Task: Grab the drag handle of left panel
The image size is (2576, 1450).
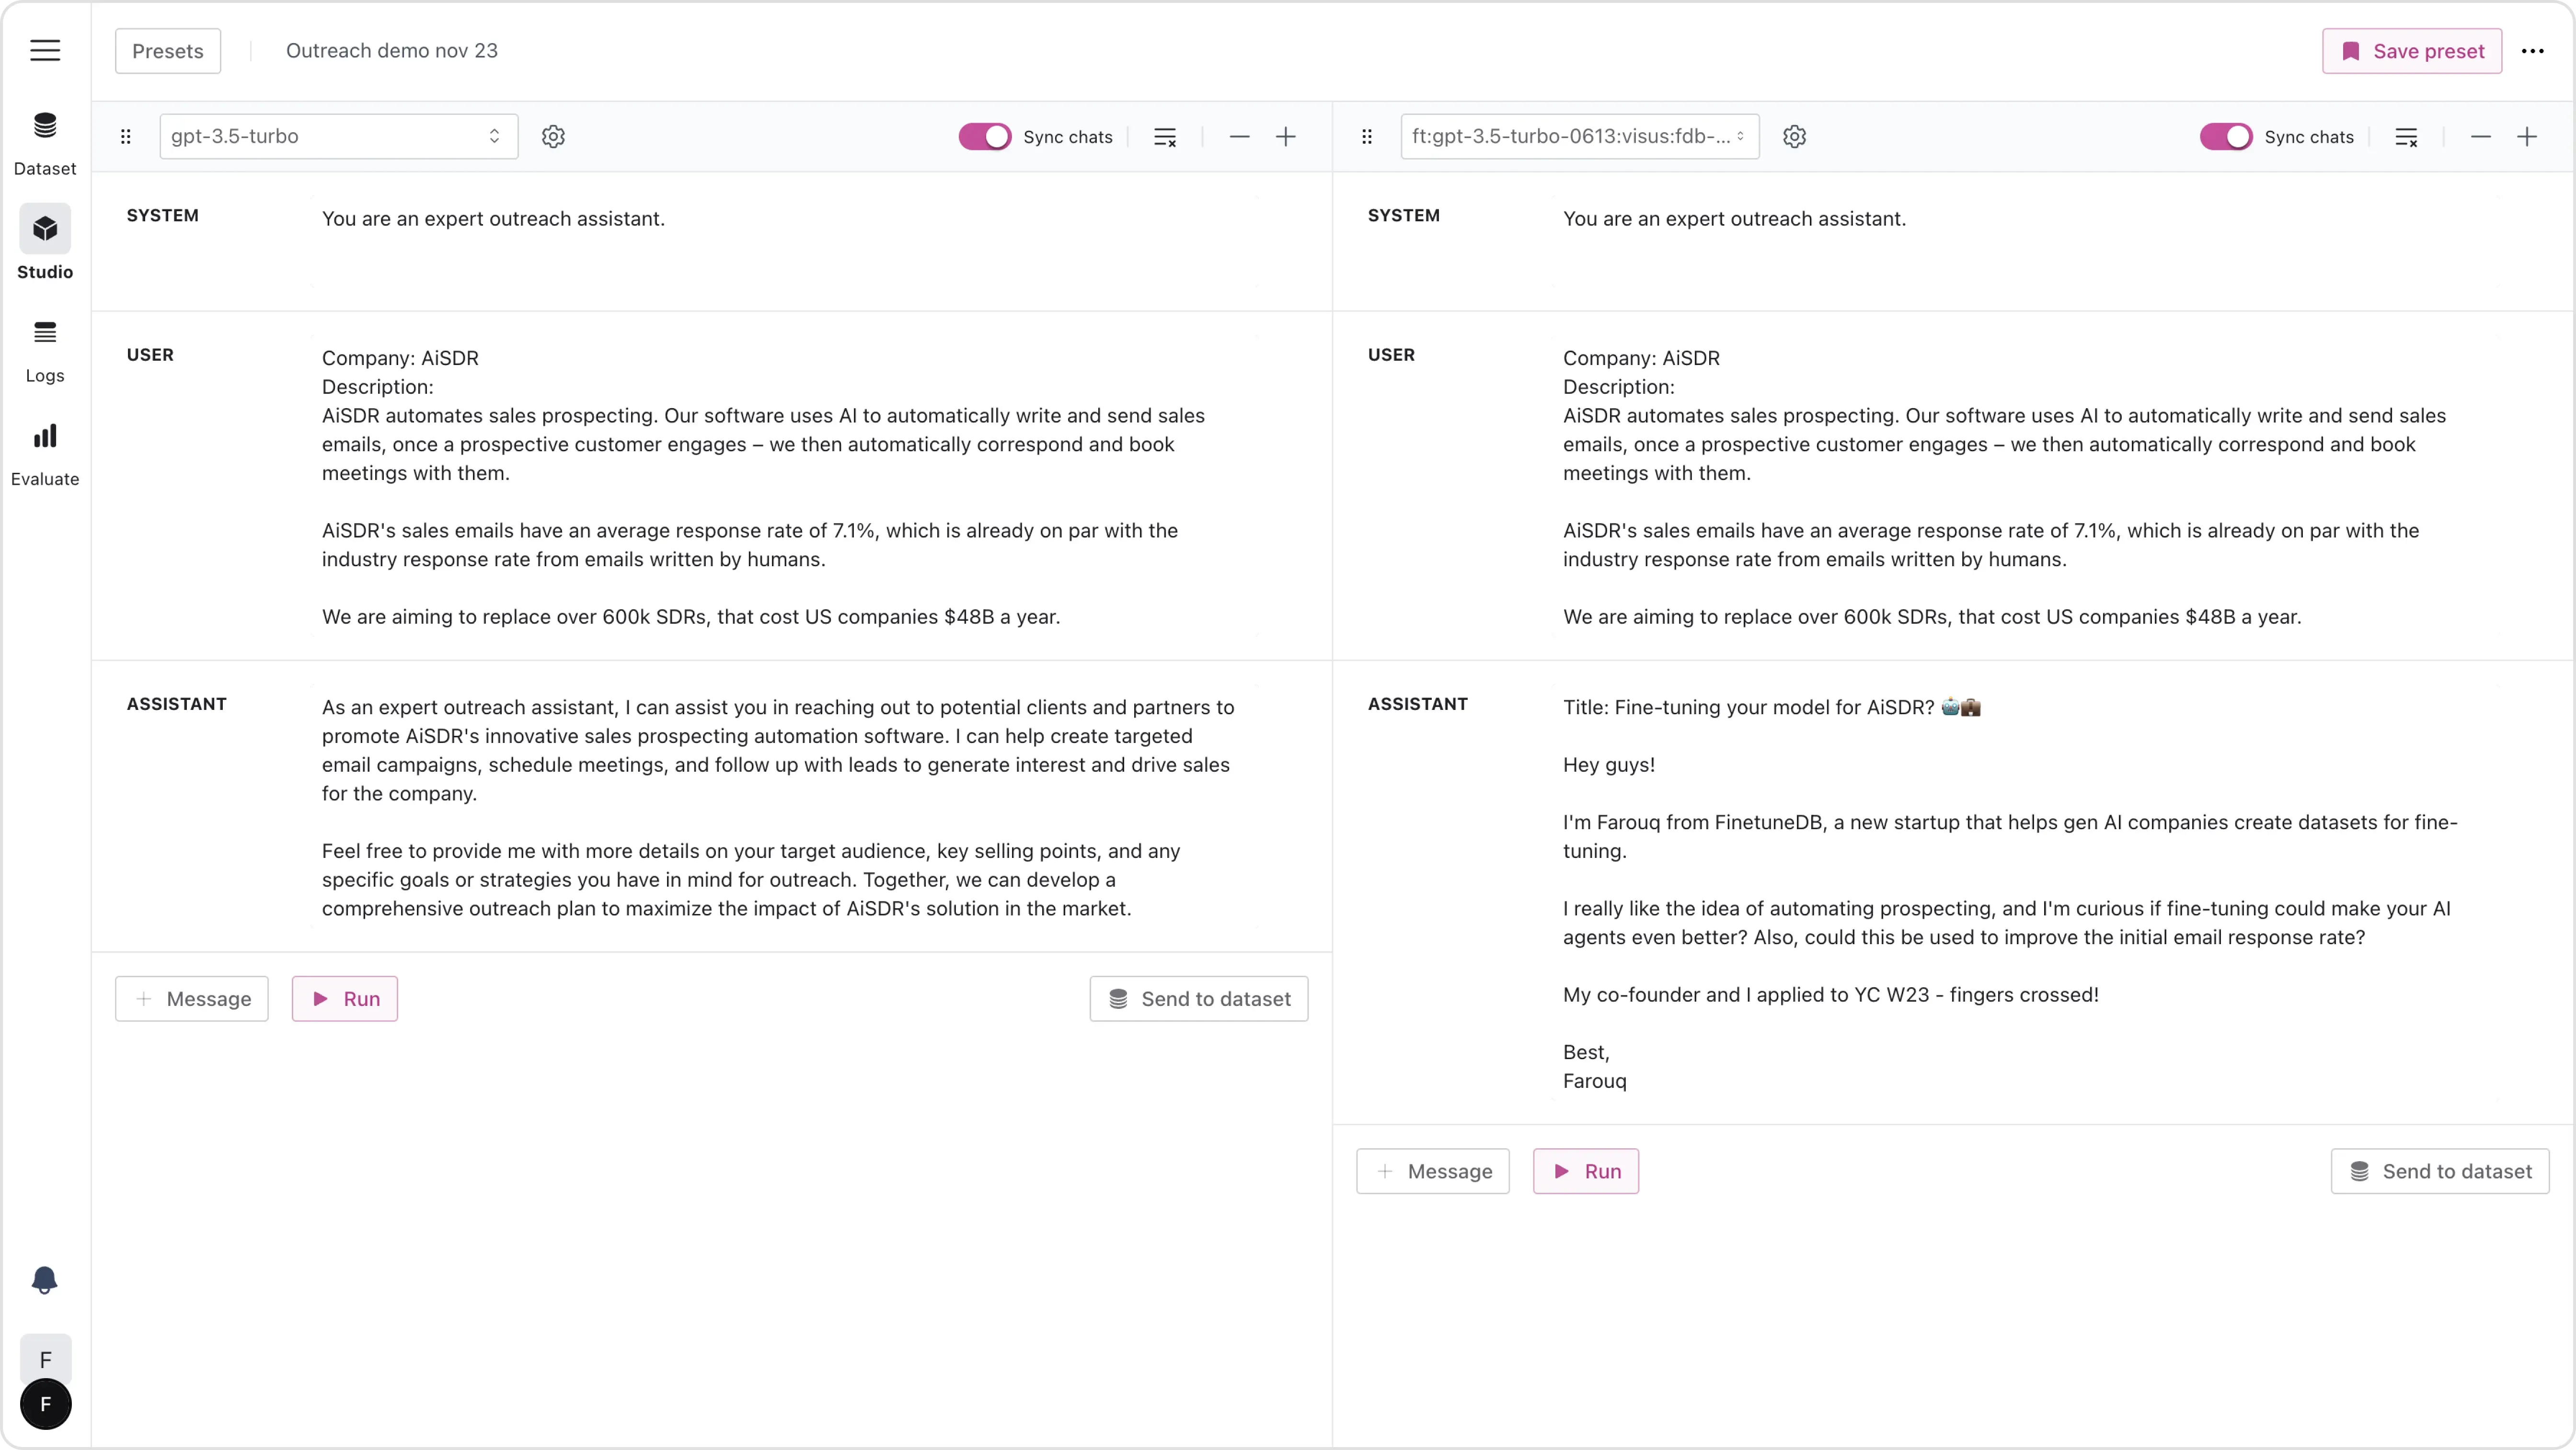Action: click(x=126, y=137)
